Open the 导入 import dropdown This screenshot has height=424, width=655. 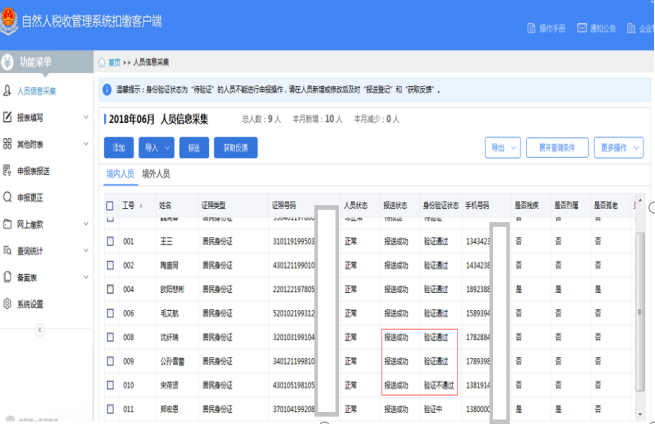pyautogui.click(x=155, y=148)
